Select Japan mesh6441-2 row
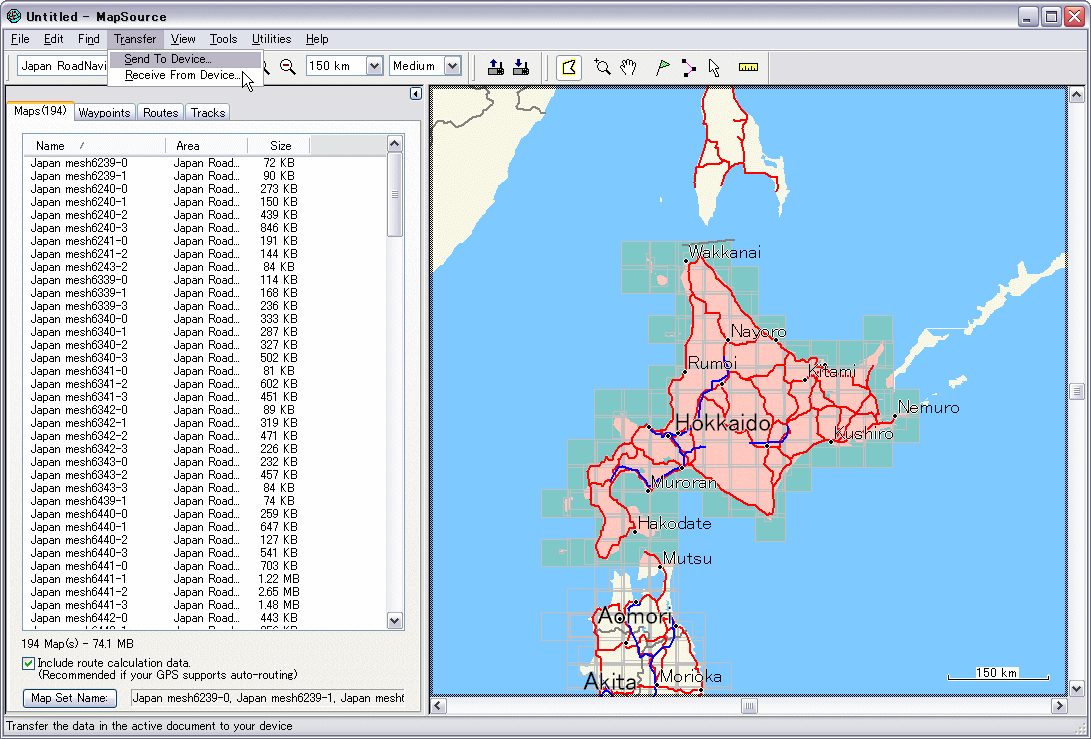 [205, 591]
